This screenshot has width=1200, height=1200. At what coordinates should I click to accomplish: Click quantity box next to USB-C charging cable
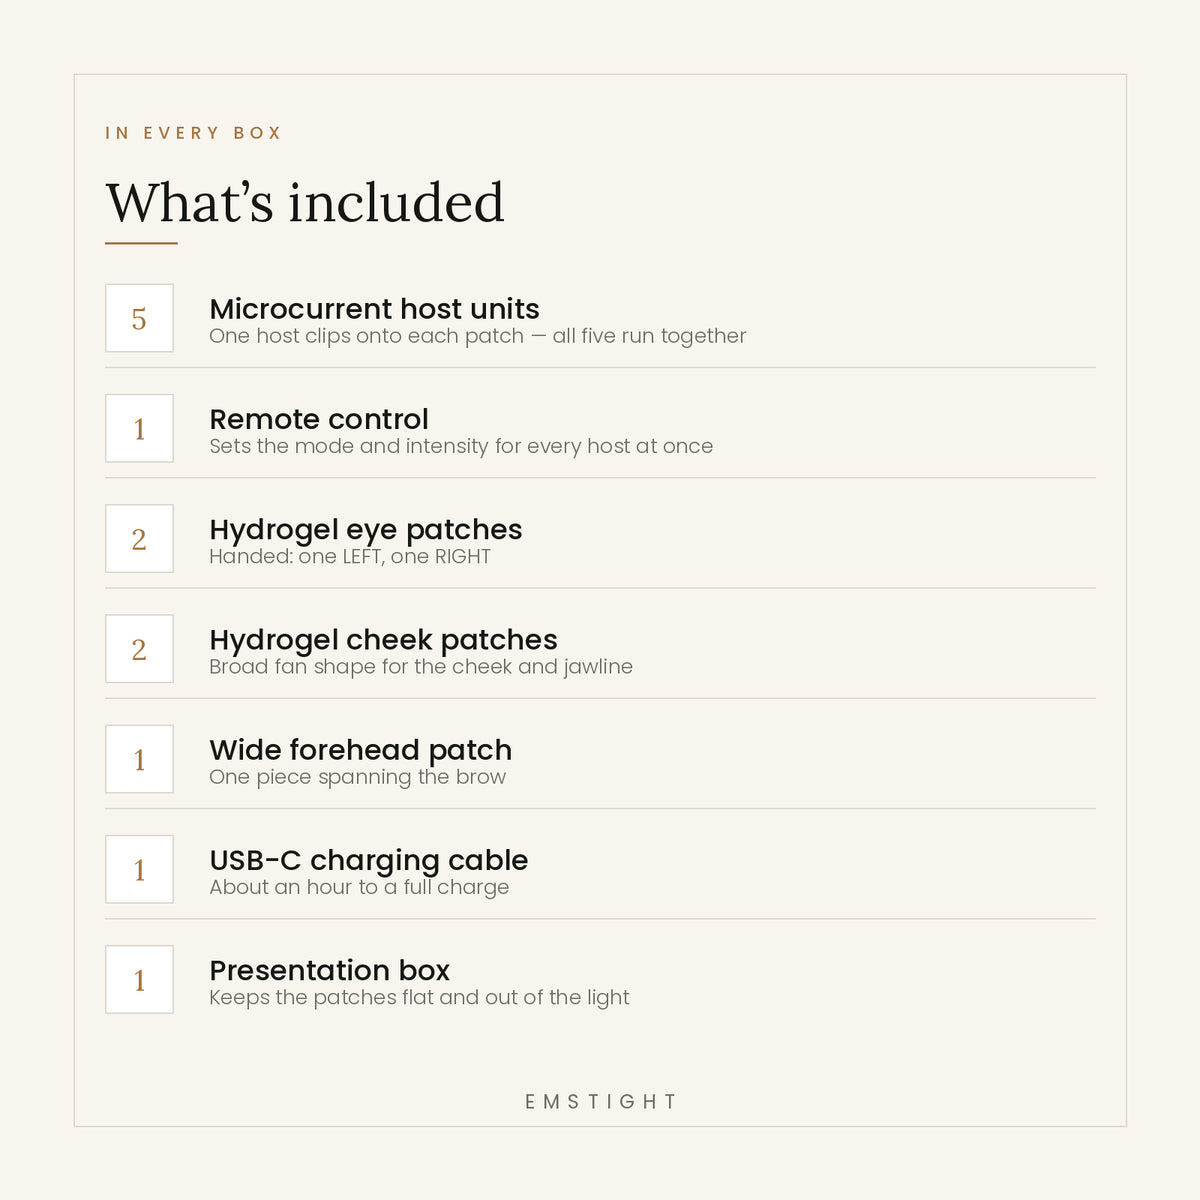[139, 869]
